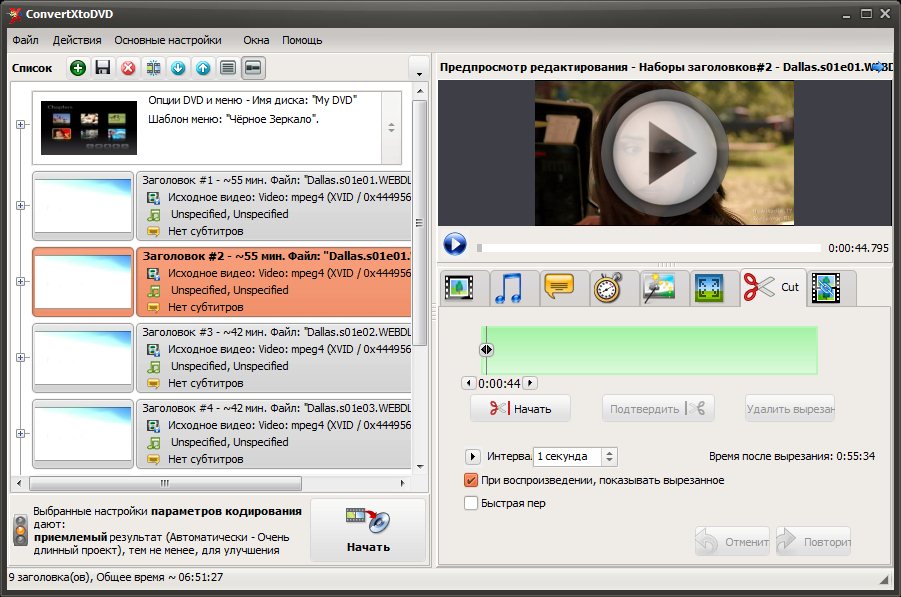Click the large Начать conversion button

[367, 530]
